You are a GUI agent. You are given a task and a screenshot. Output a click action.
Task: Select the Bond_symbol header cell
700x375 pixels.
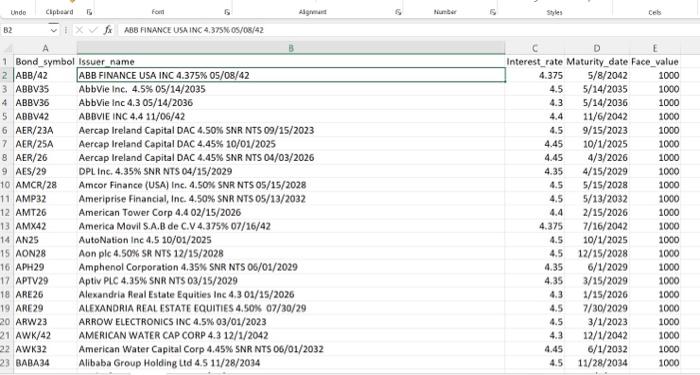click(45, 62)
